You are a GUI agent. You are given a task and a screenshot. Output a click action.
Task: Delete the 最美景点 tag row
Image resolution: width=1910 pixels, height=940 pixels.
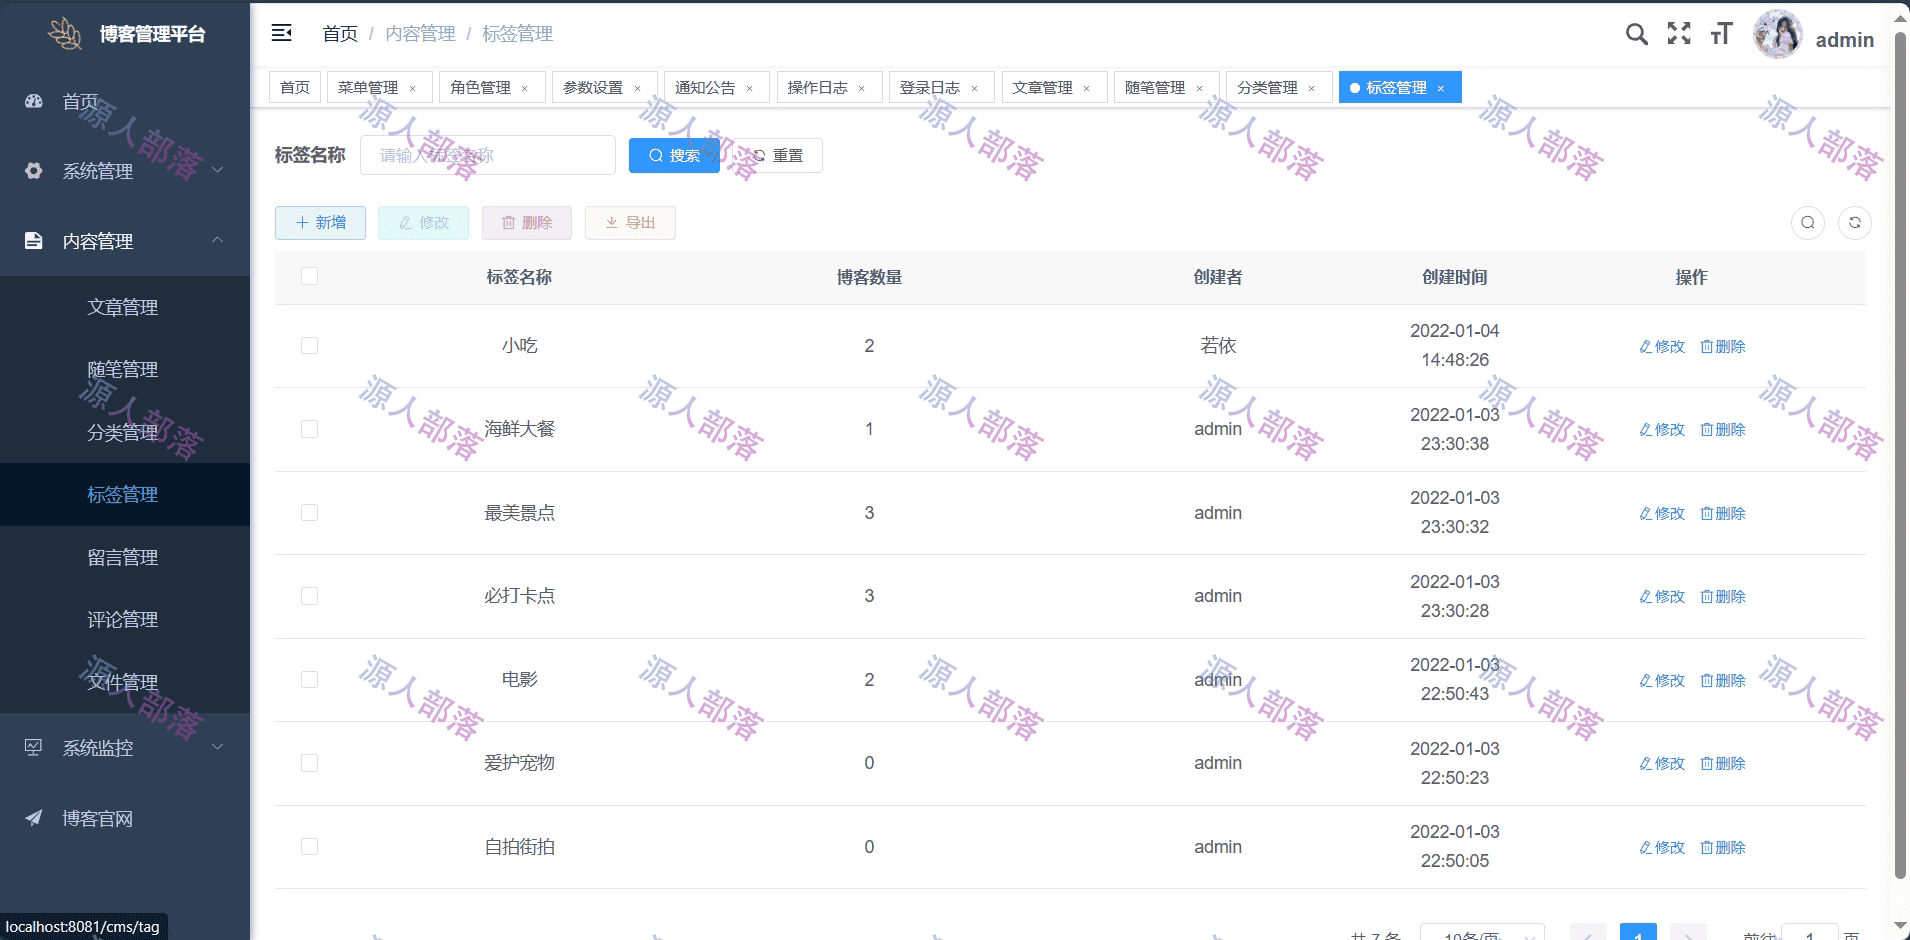point(1723,513)
